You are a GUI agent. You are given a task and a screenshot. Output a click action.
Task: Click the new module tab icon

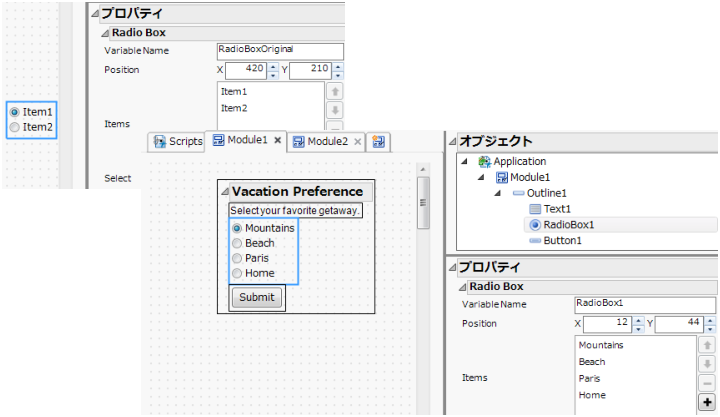point(378,141)
